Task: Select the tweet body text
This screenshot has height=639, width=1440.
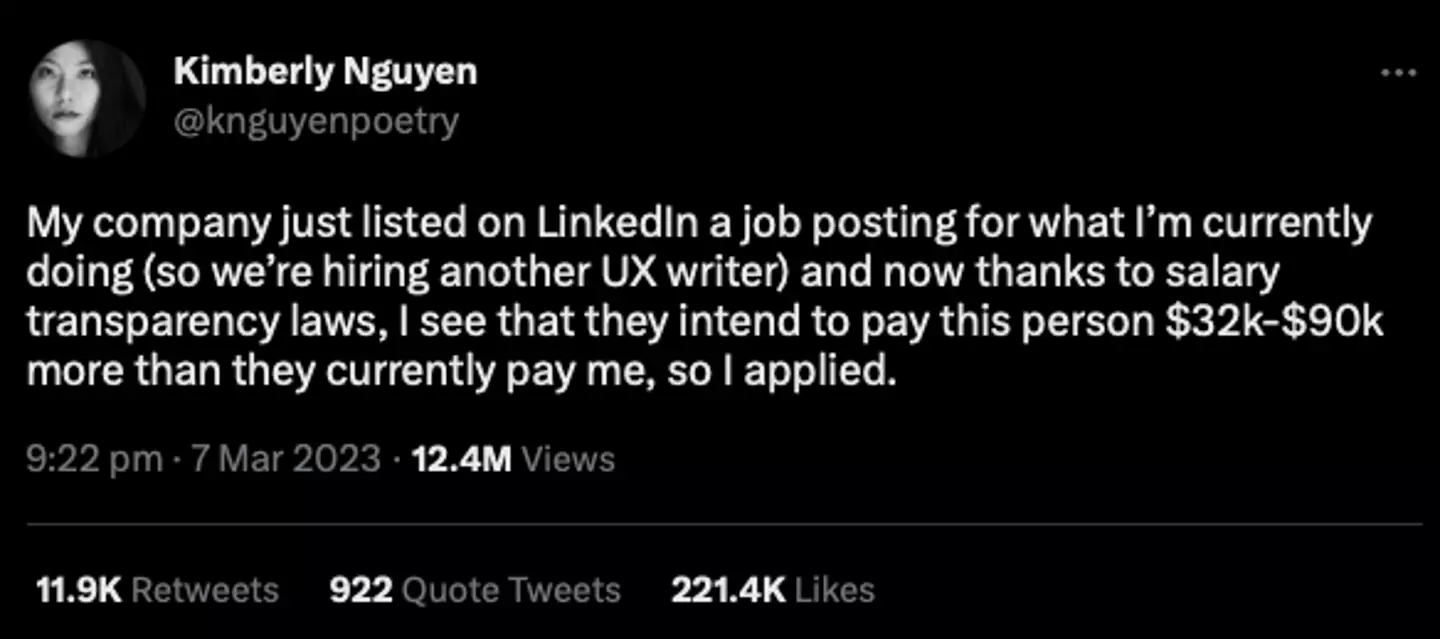Action: click(x=700, y=295)
